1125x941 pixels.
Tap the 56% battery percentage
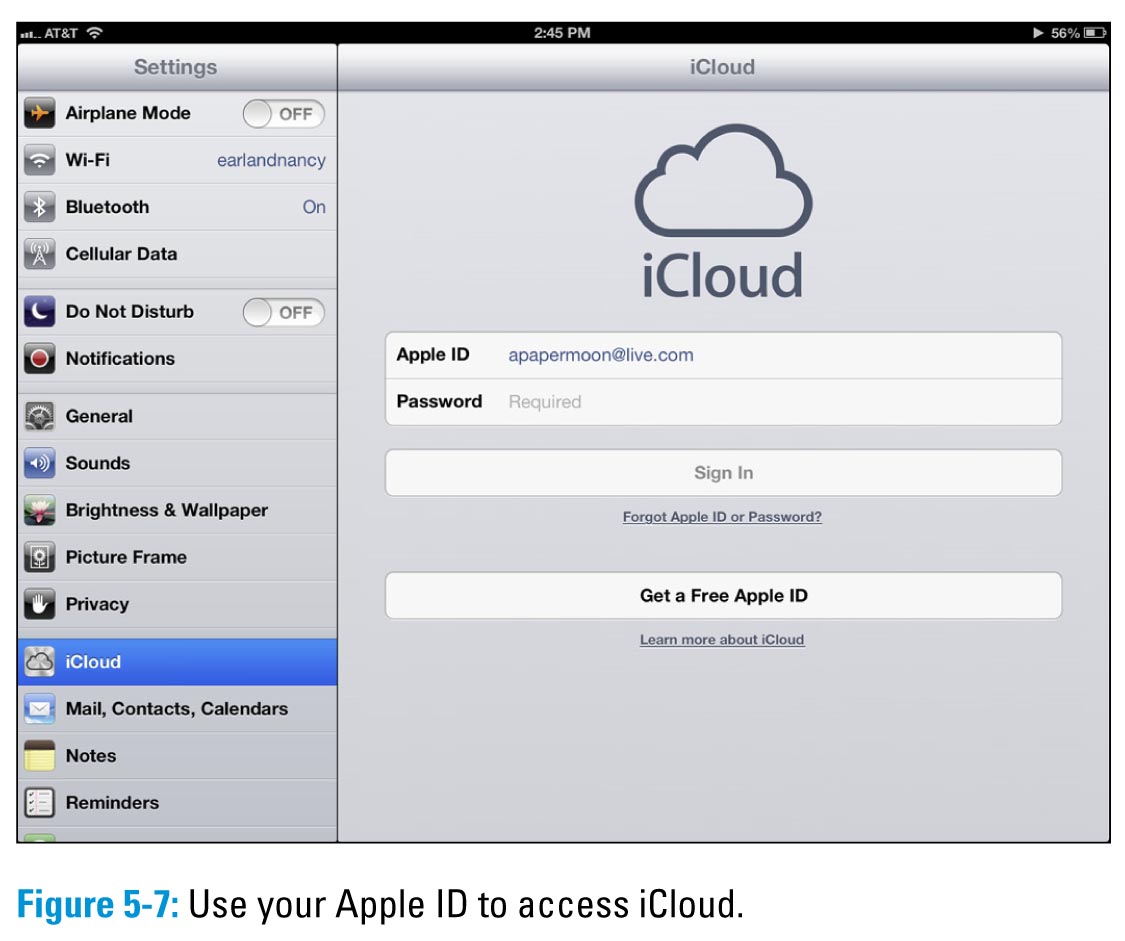1065,33
